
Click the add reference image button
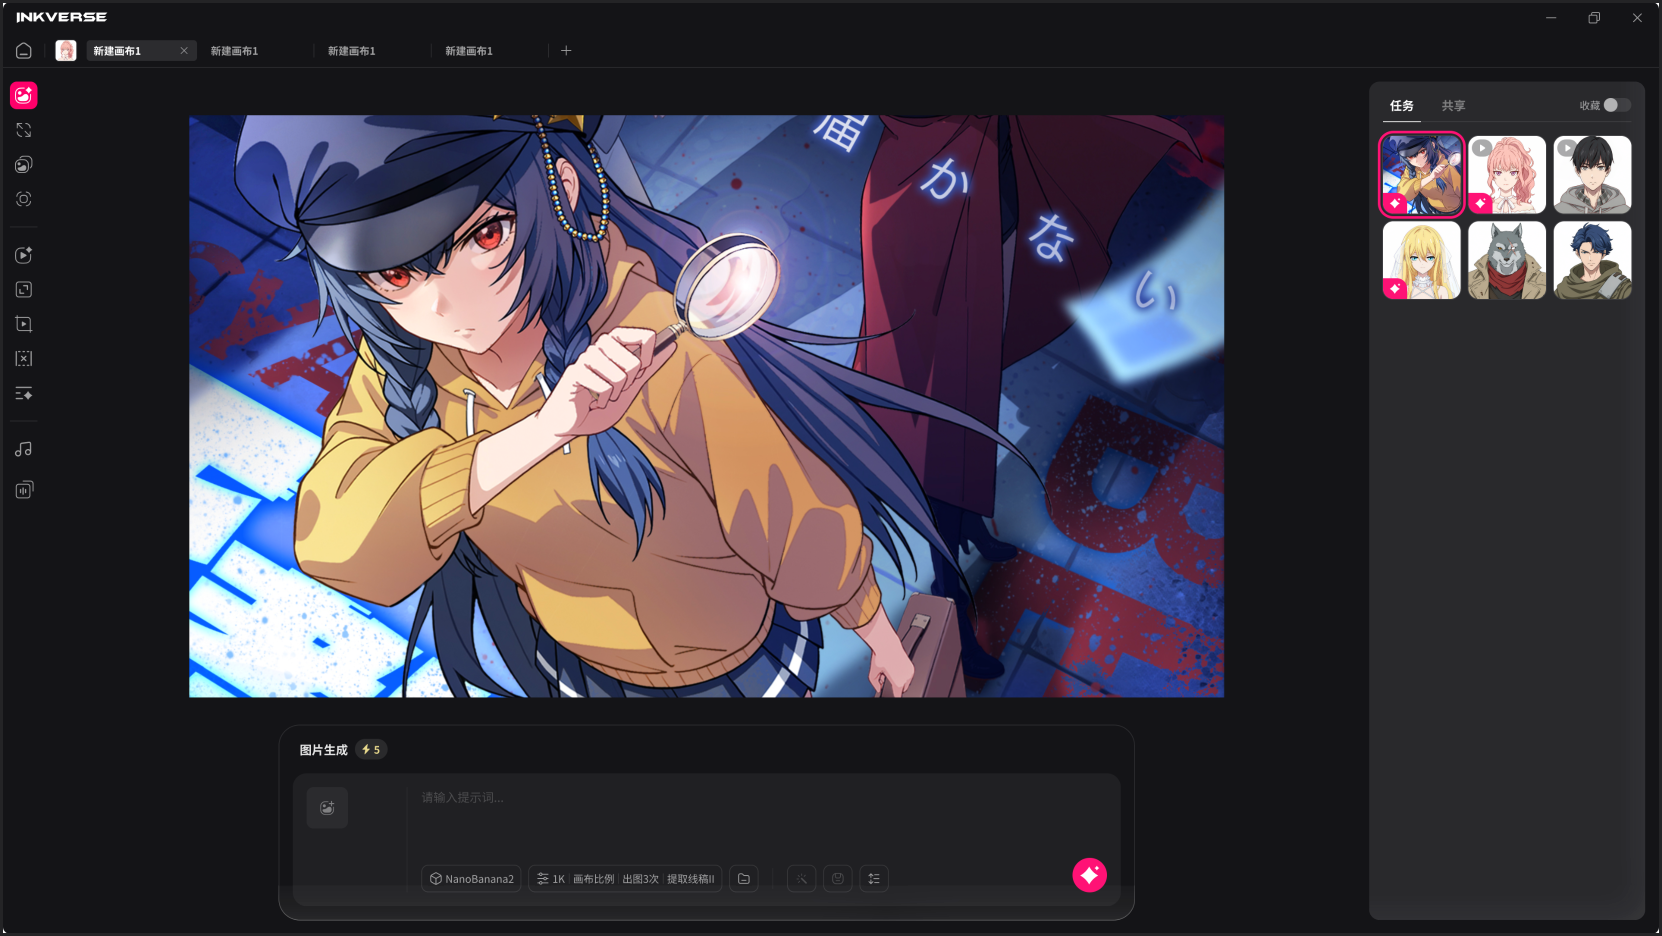point(327,808)
